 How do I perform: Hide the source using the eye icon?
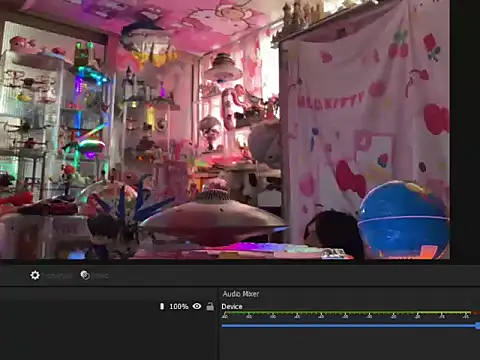point(197,306)
